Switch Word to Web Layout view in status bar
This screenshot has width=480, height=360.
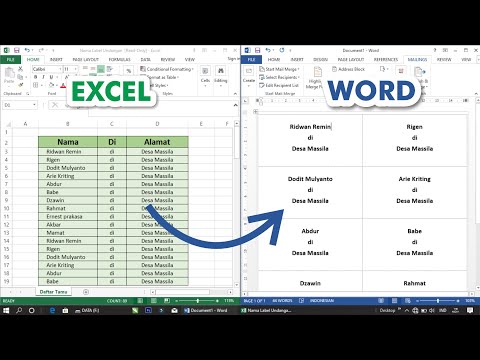407,301
